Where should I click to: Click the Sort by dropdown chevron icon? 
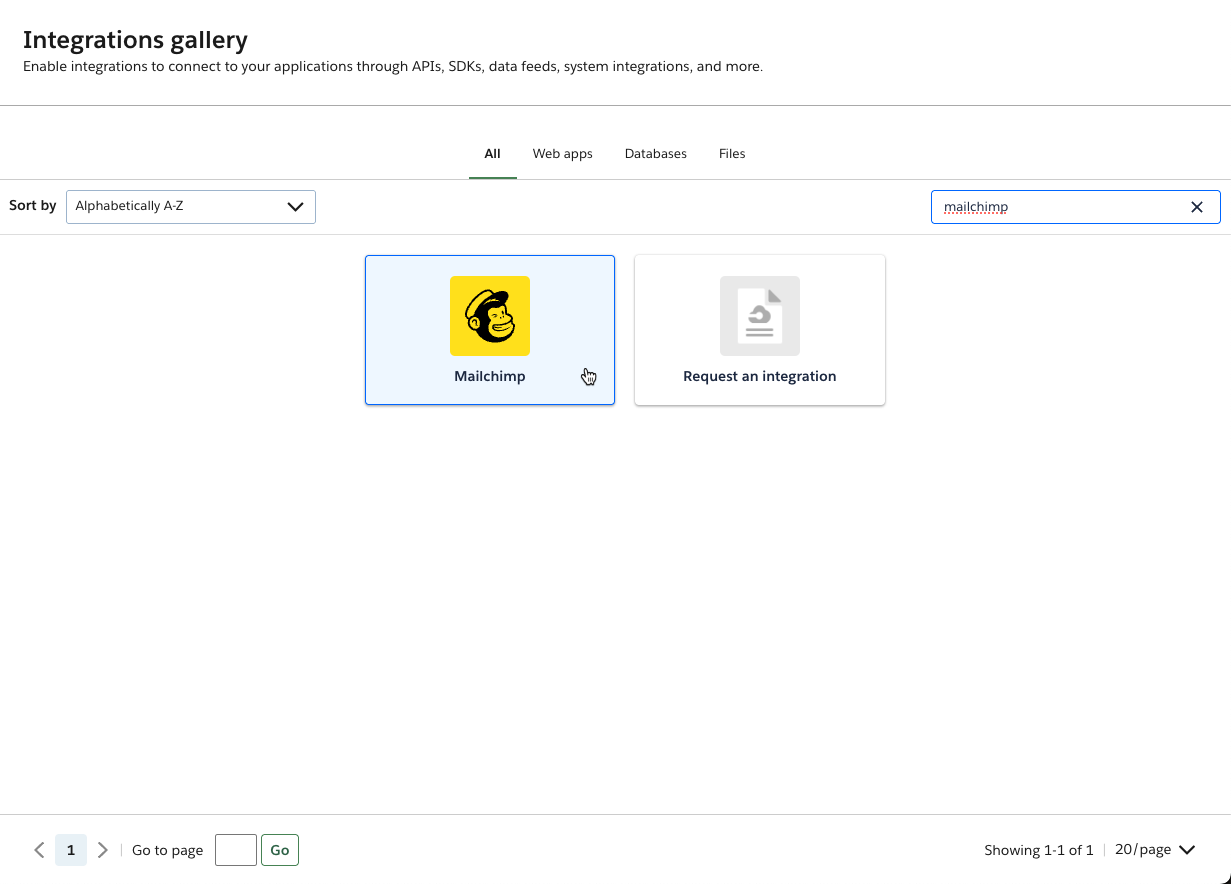pos(295,206)
